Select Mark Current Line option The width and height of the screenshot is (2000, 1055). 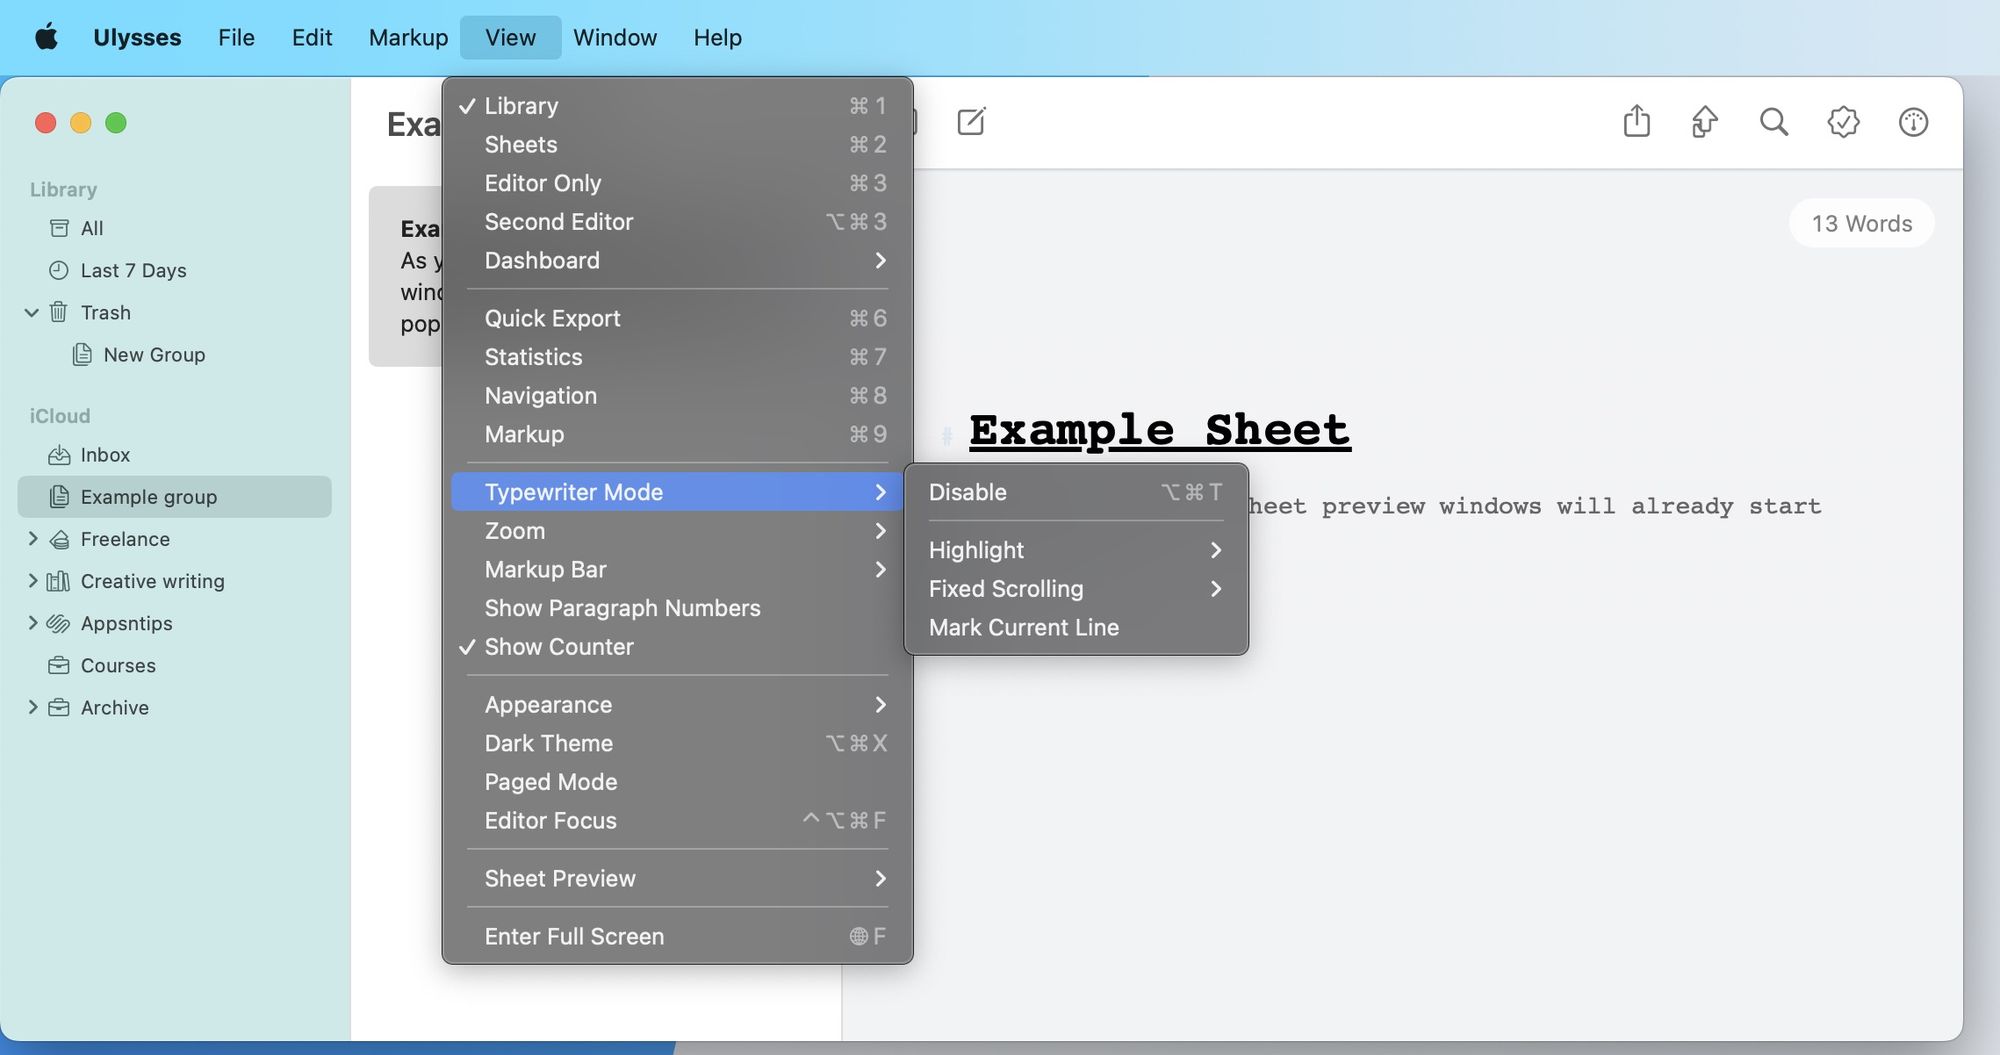pos(1023,627)
